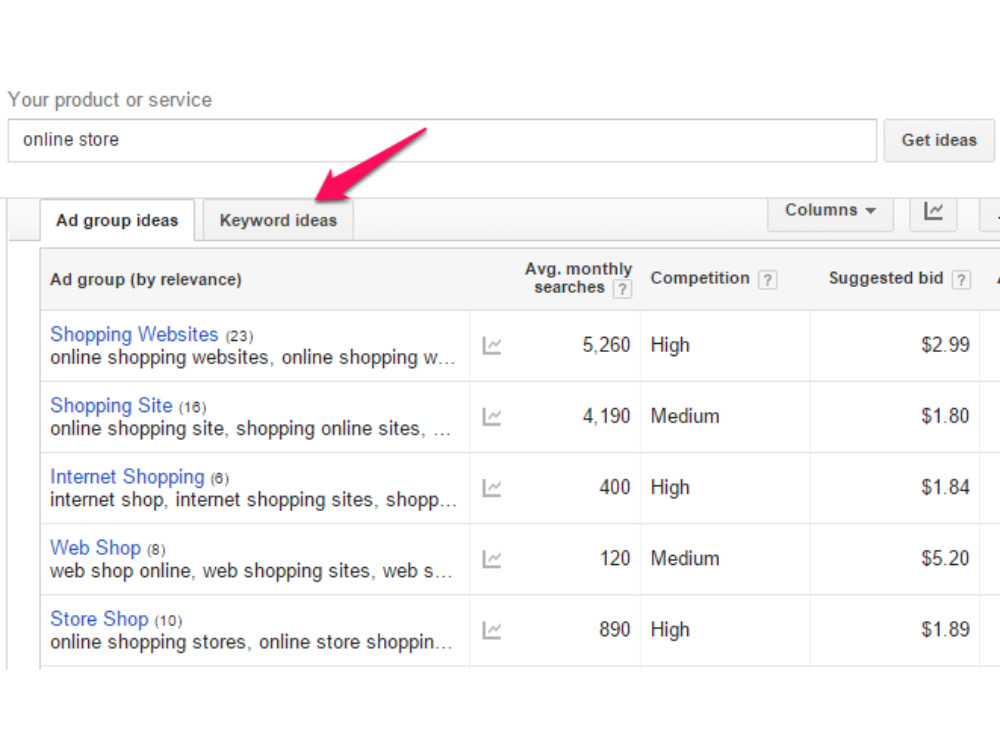Image resolution: width=1000 pixels, height=750 pixels.
Task: Open help tooltip for Competition column
Action: 768,279
